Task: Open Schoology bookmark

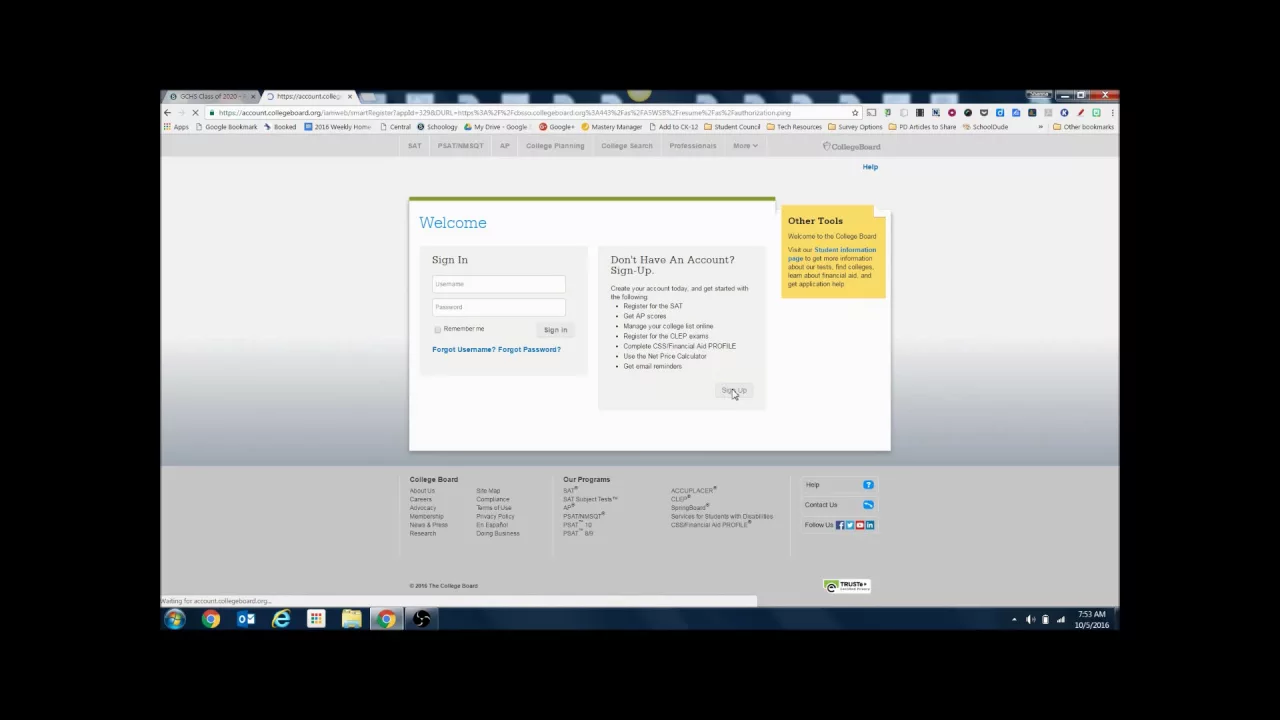Action: tap(437, 127)
